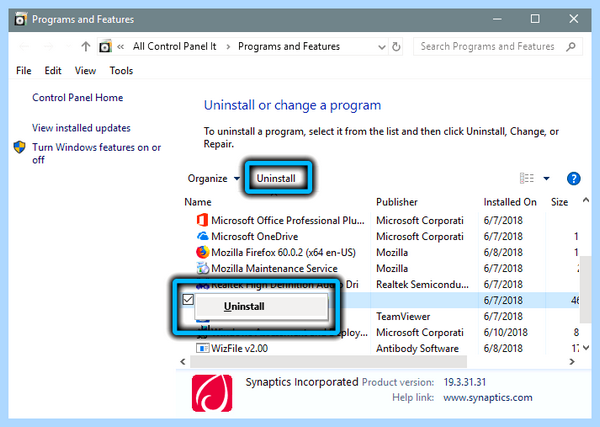Open the Control Panel Home link
Image resolution: width=600 pixels, height=427 pixels.
(x=77, y=98)
